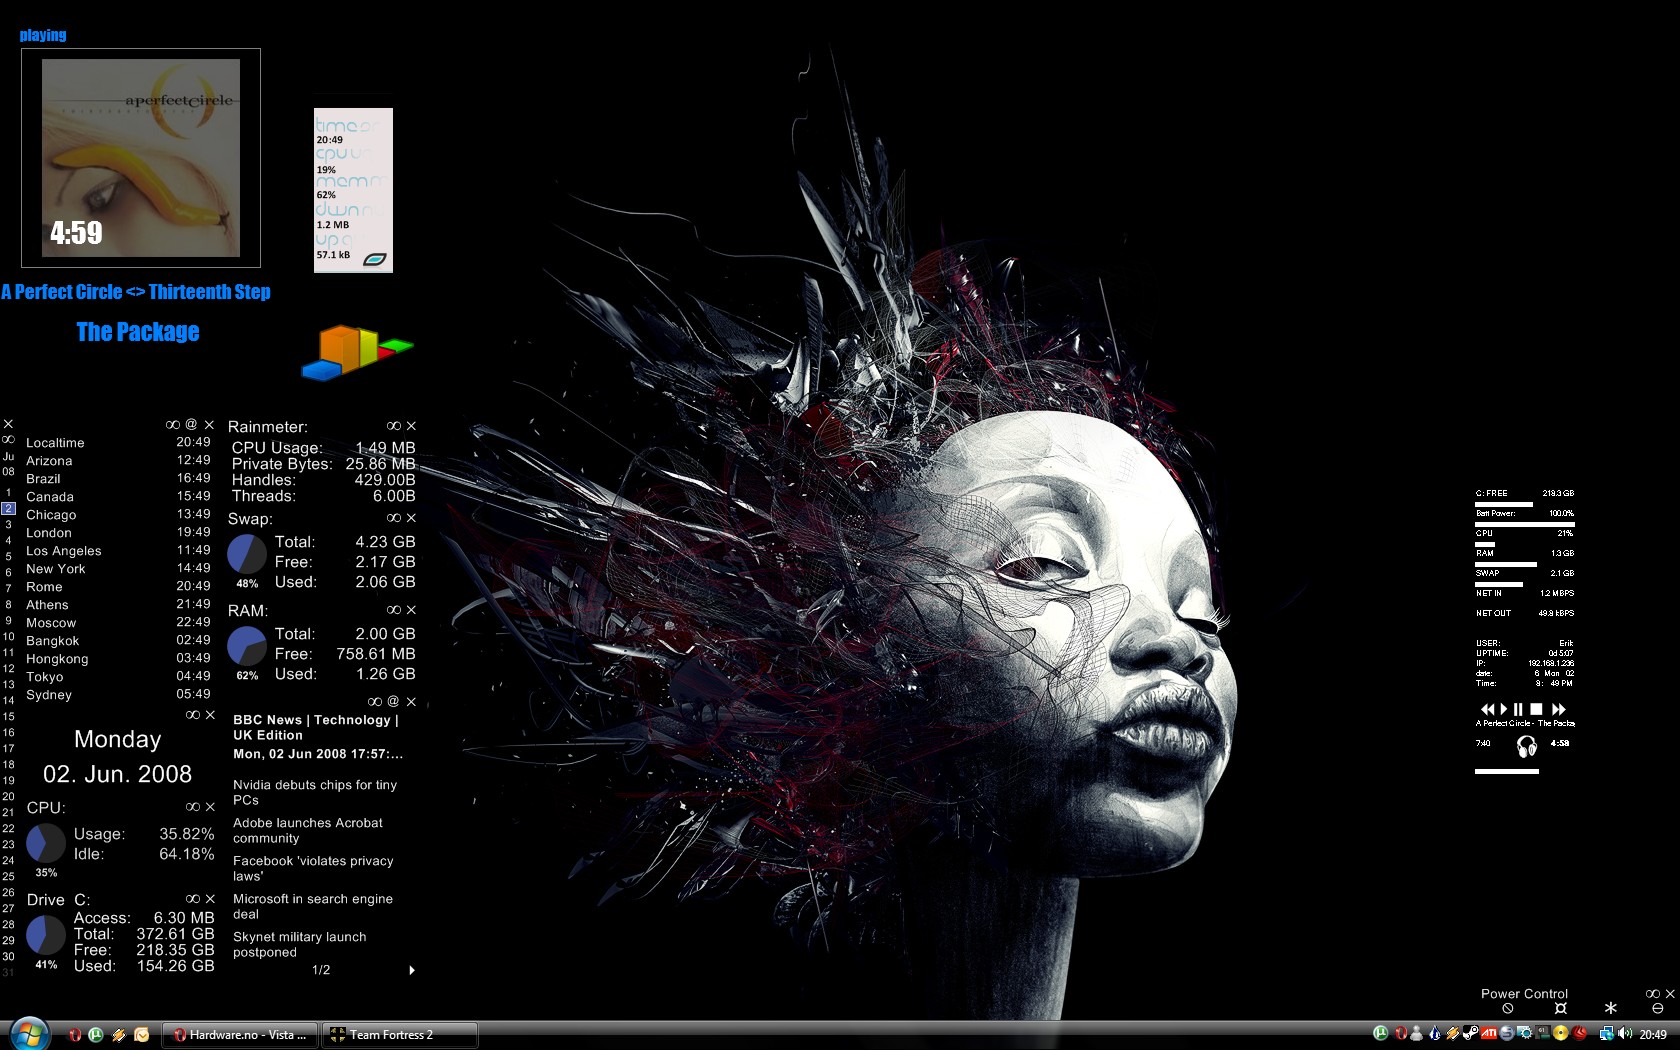This screenshot has height=1050, width=1680.
Task: Click the yellow disc tray icon
Action: (x=1561, y=1033)
